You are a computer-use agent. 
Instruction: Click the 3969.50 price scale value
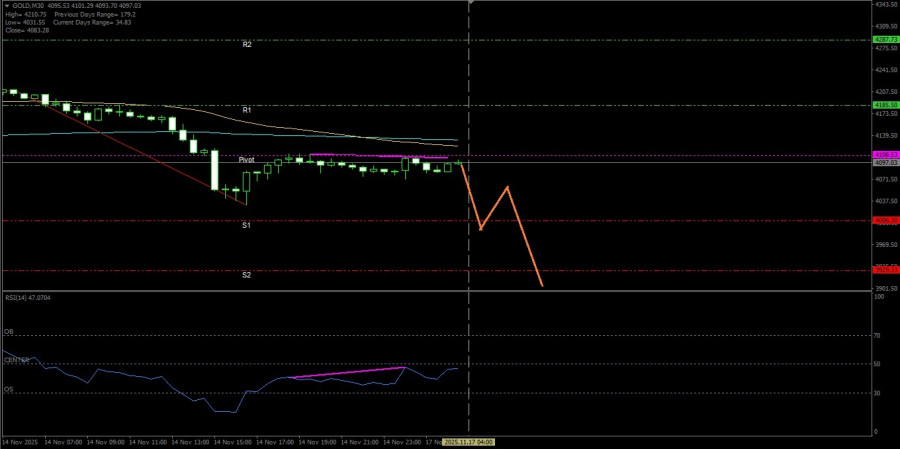(x=886, y=245)
